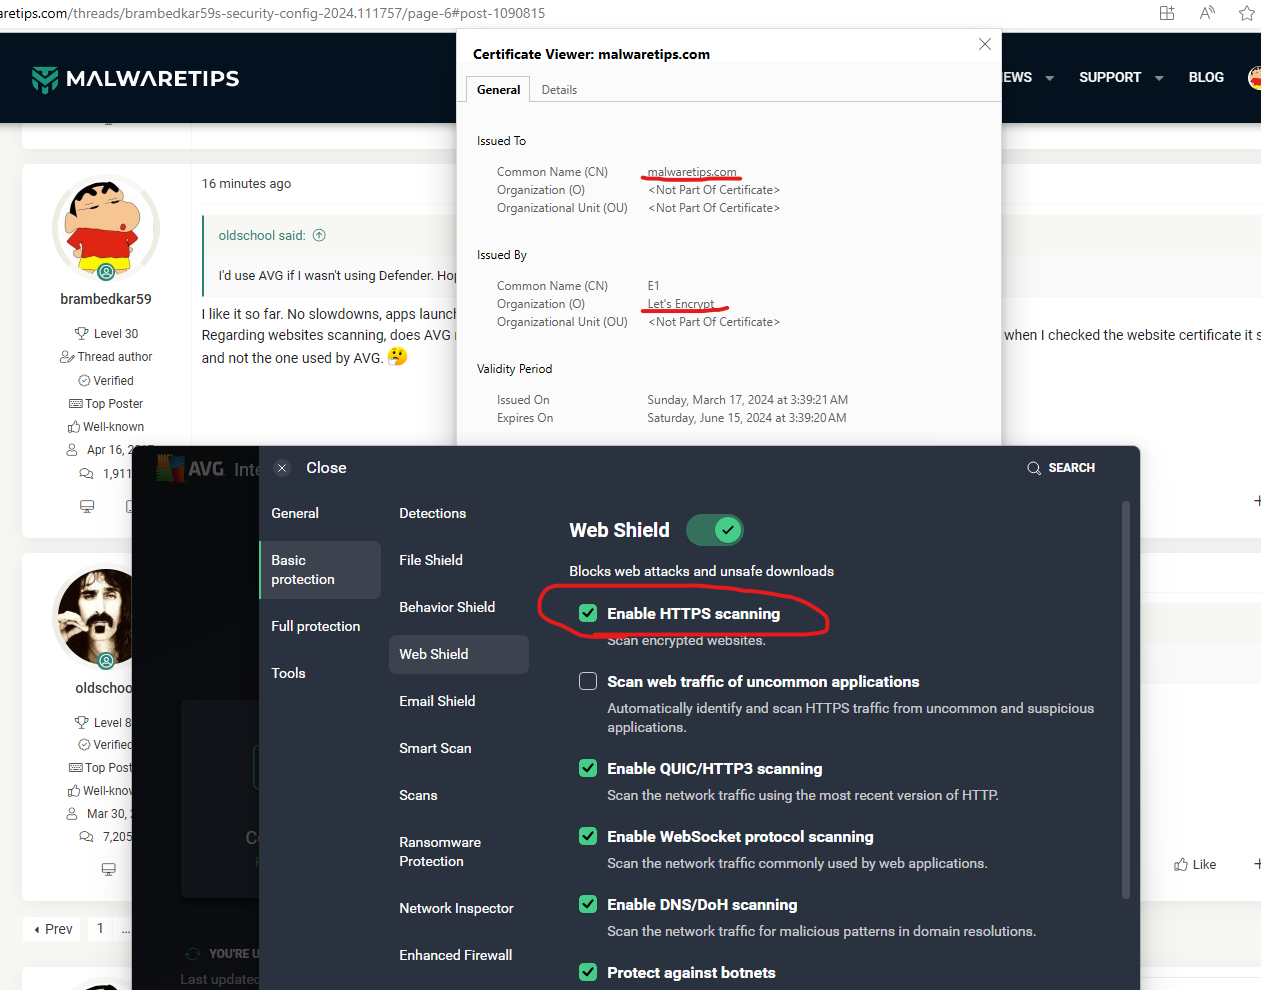This screenshot has height=990, width=1261.
Task: Uncheck Enable HTTPS scanning
Action: 588,613
